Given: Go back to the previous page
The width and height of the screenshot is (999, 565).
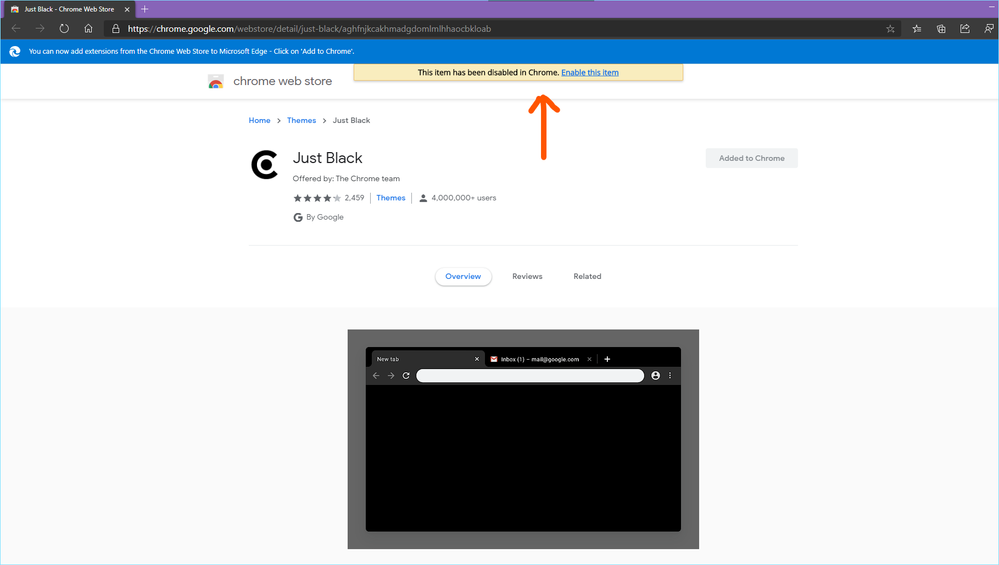Looking at the screenshot, I should (16, 29).
